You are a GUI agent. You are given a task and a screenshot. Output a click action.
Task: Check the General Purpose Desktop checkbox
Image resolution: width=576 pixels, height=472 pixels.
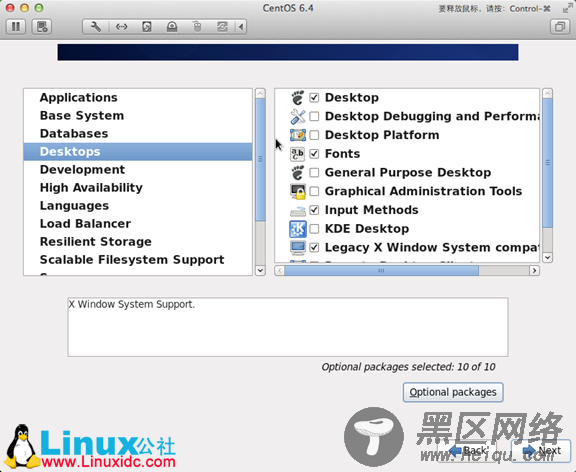pos(314,173)
